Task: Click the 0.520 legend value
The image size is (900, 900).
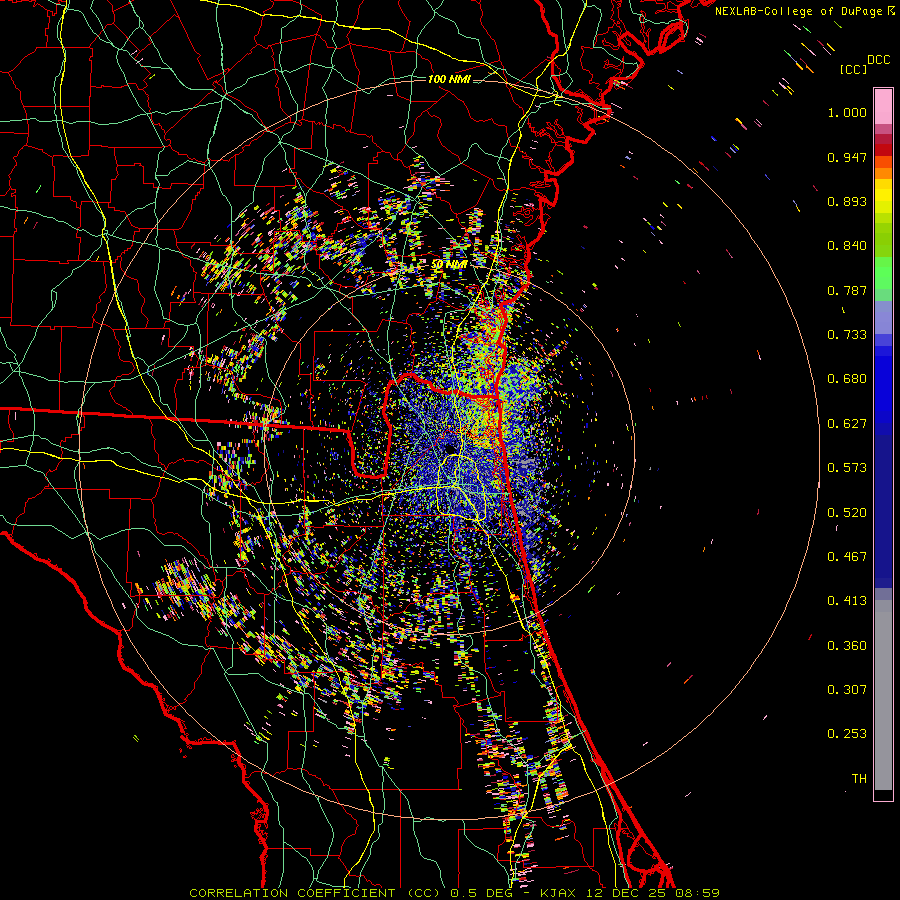Action: [847, 513]
